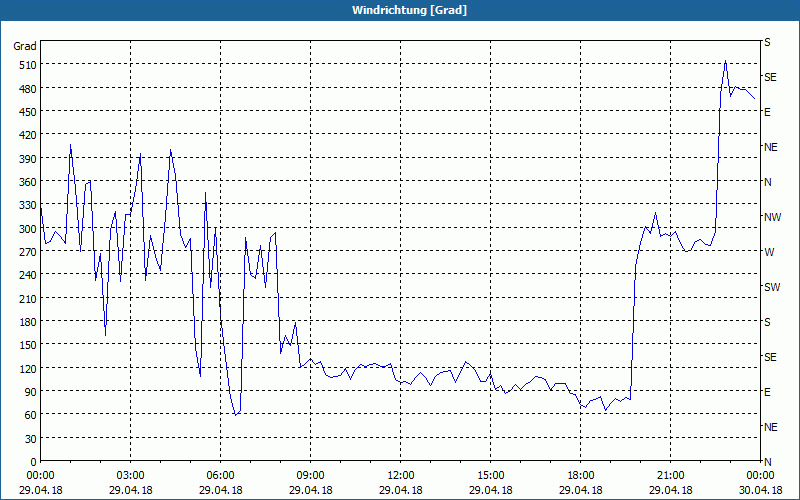The width and height of the screenshot is (800, 500).
Task: Click the 15:00 time label
Action: 490,476
